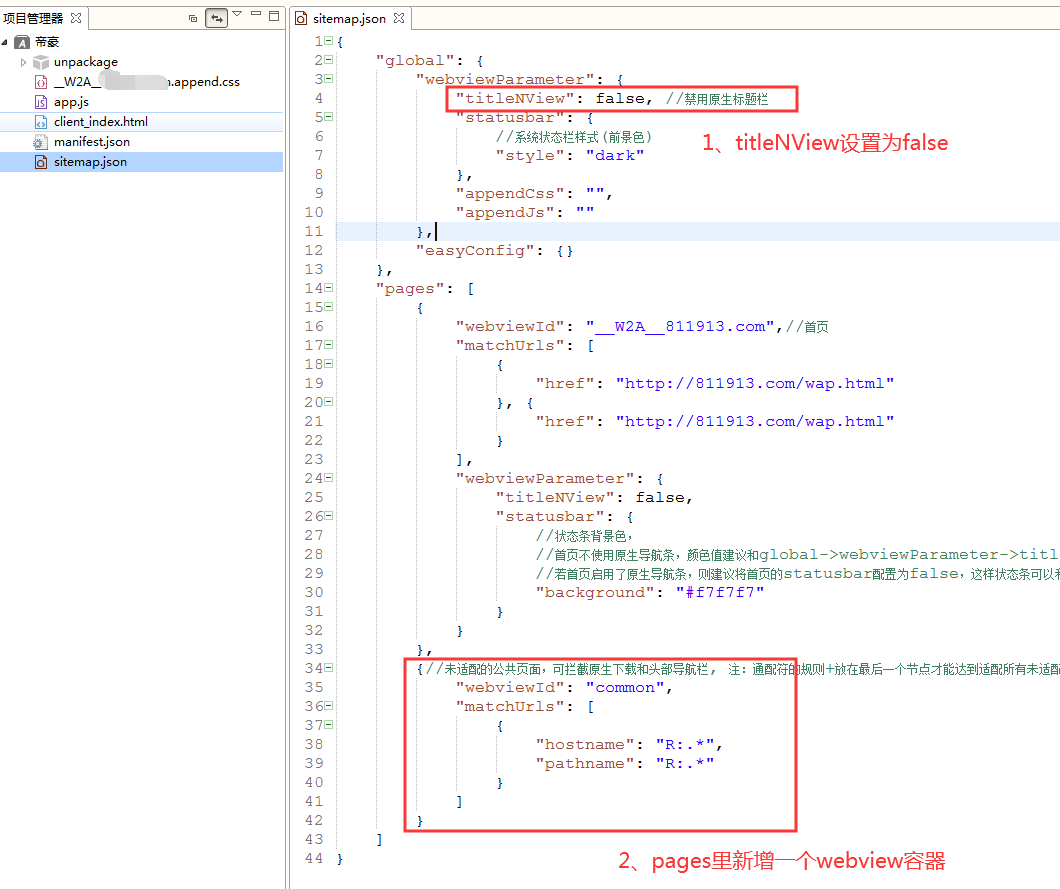
Task: Collapse the "statusbar" fold at line 26
Action: [329, 516]
